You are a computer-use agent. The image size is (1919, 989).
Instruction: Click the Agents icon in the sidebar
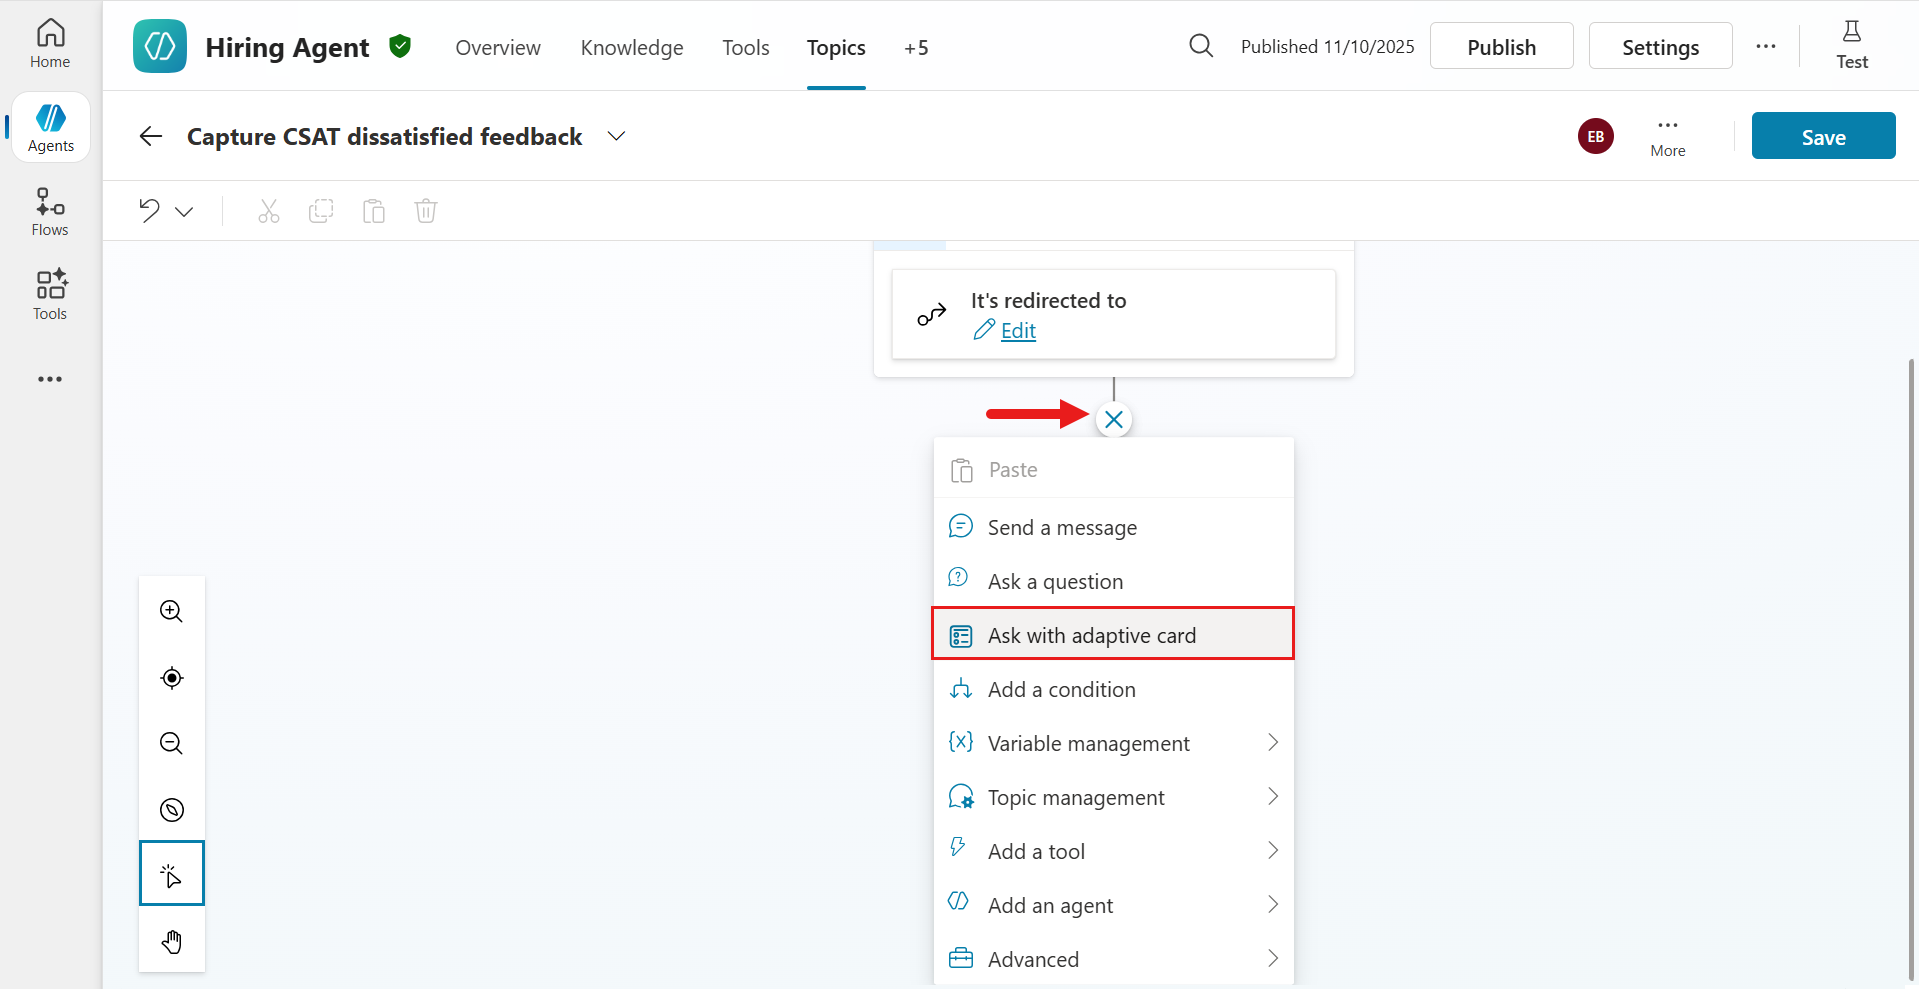[49, 126]
